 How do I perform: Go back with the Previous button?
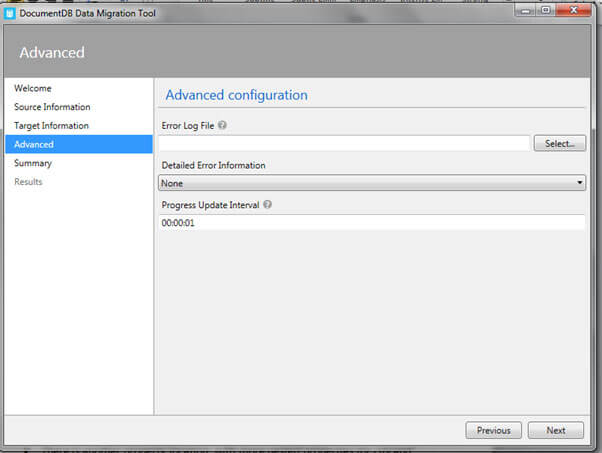(x=493, y=430)
